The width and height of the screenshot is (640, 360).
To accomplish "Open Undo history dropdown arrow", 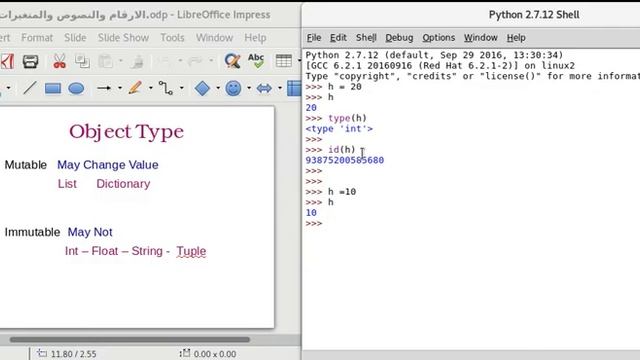I will pyautogui.click(x=180, y=61).
